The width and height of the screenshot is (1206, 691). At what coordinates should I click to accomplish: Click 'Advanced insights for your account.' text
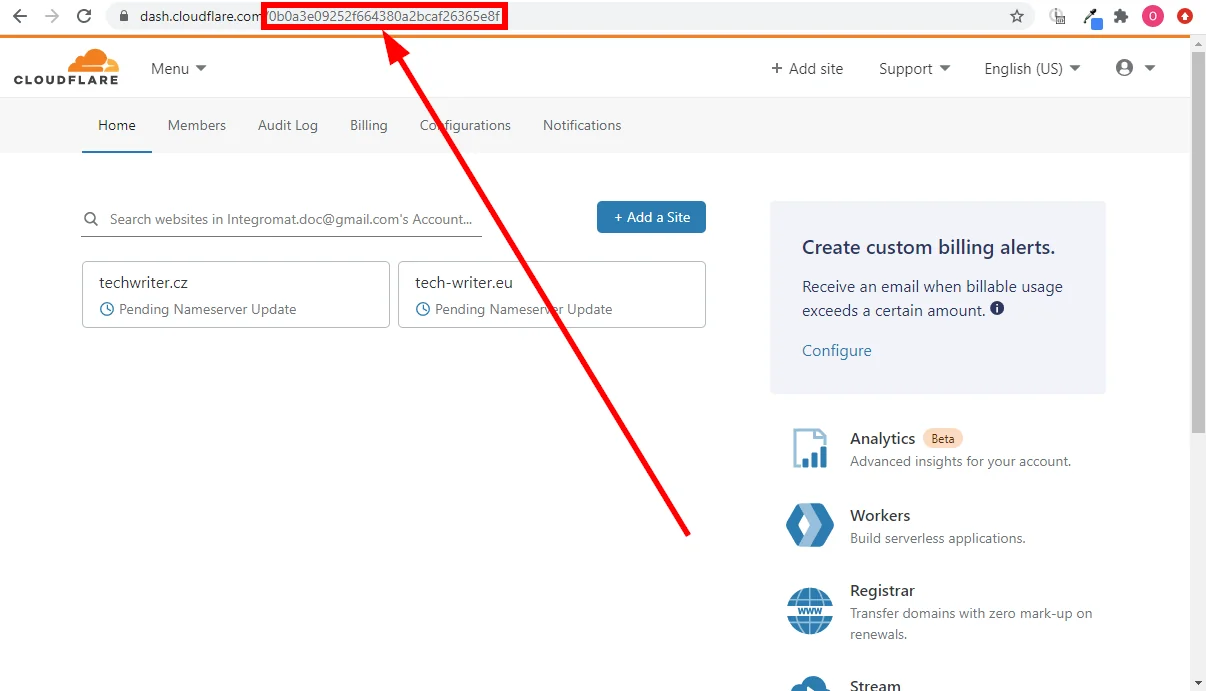pyautogui.click(x=961, y=461)
